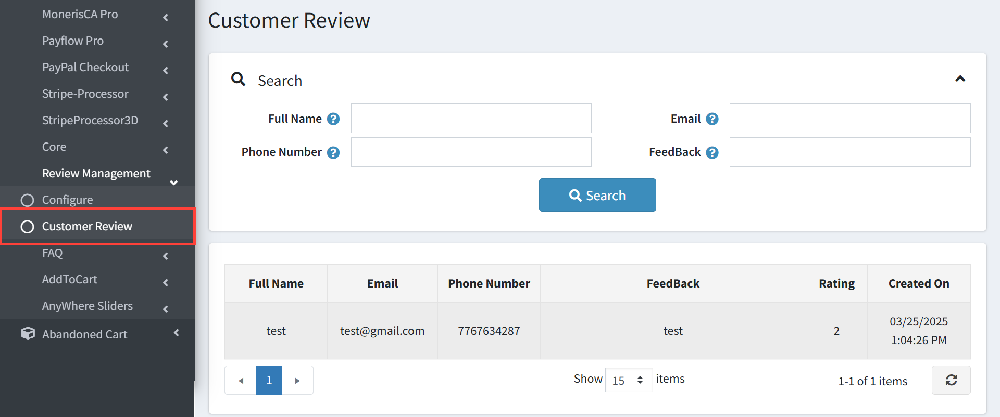Click the blue Search button

(x=598, y=195)
